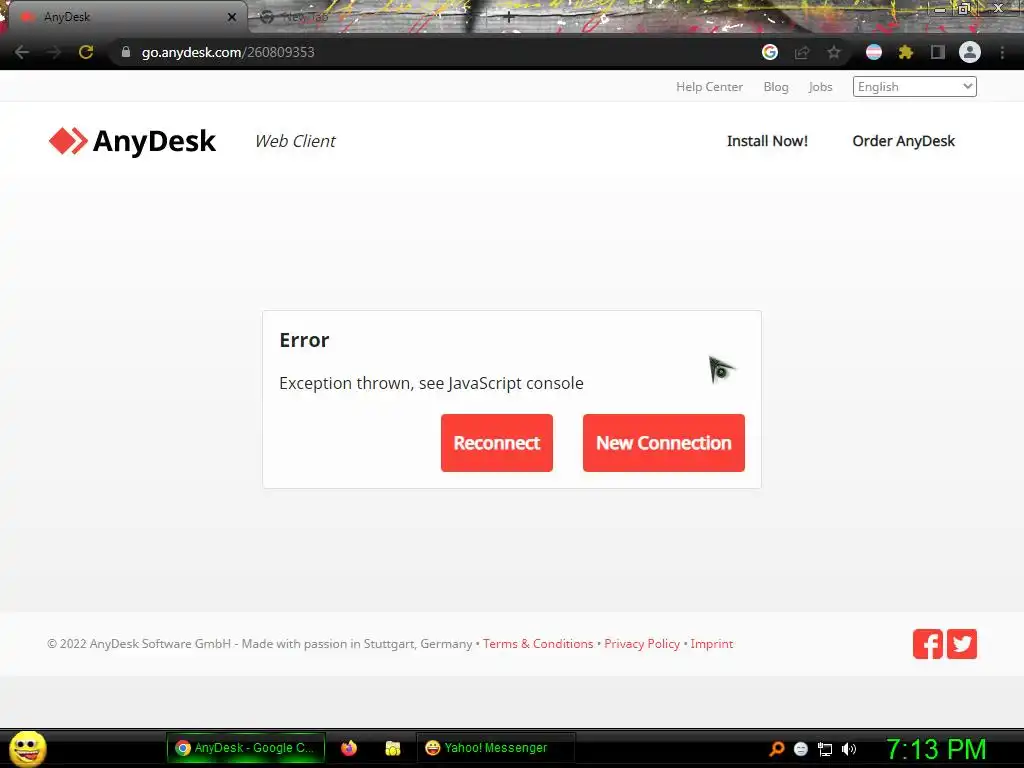The image size is (1024, 768).
Task: Minimize the browser window
Action: pos(940,9)
